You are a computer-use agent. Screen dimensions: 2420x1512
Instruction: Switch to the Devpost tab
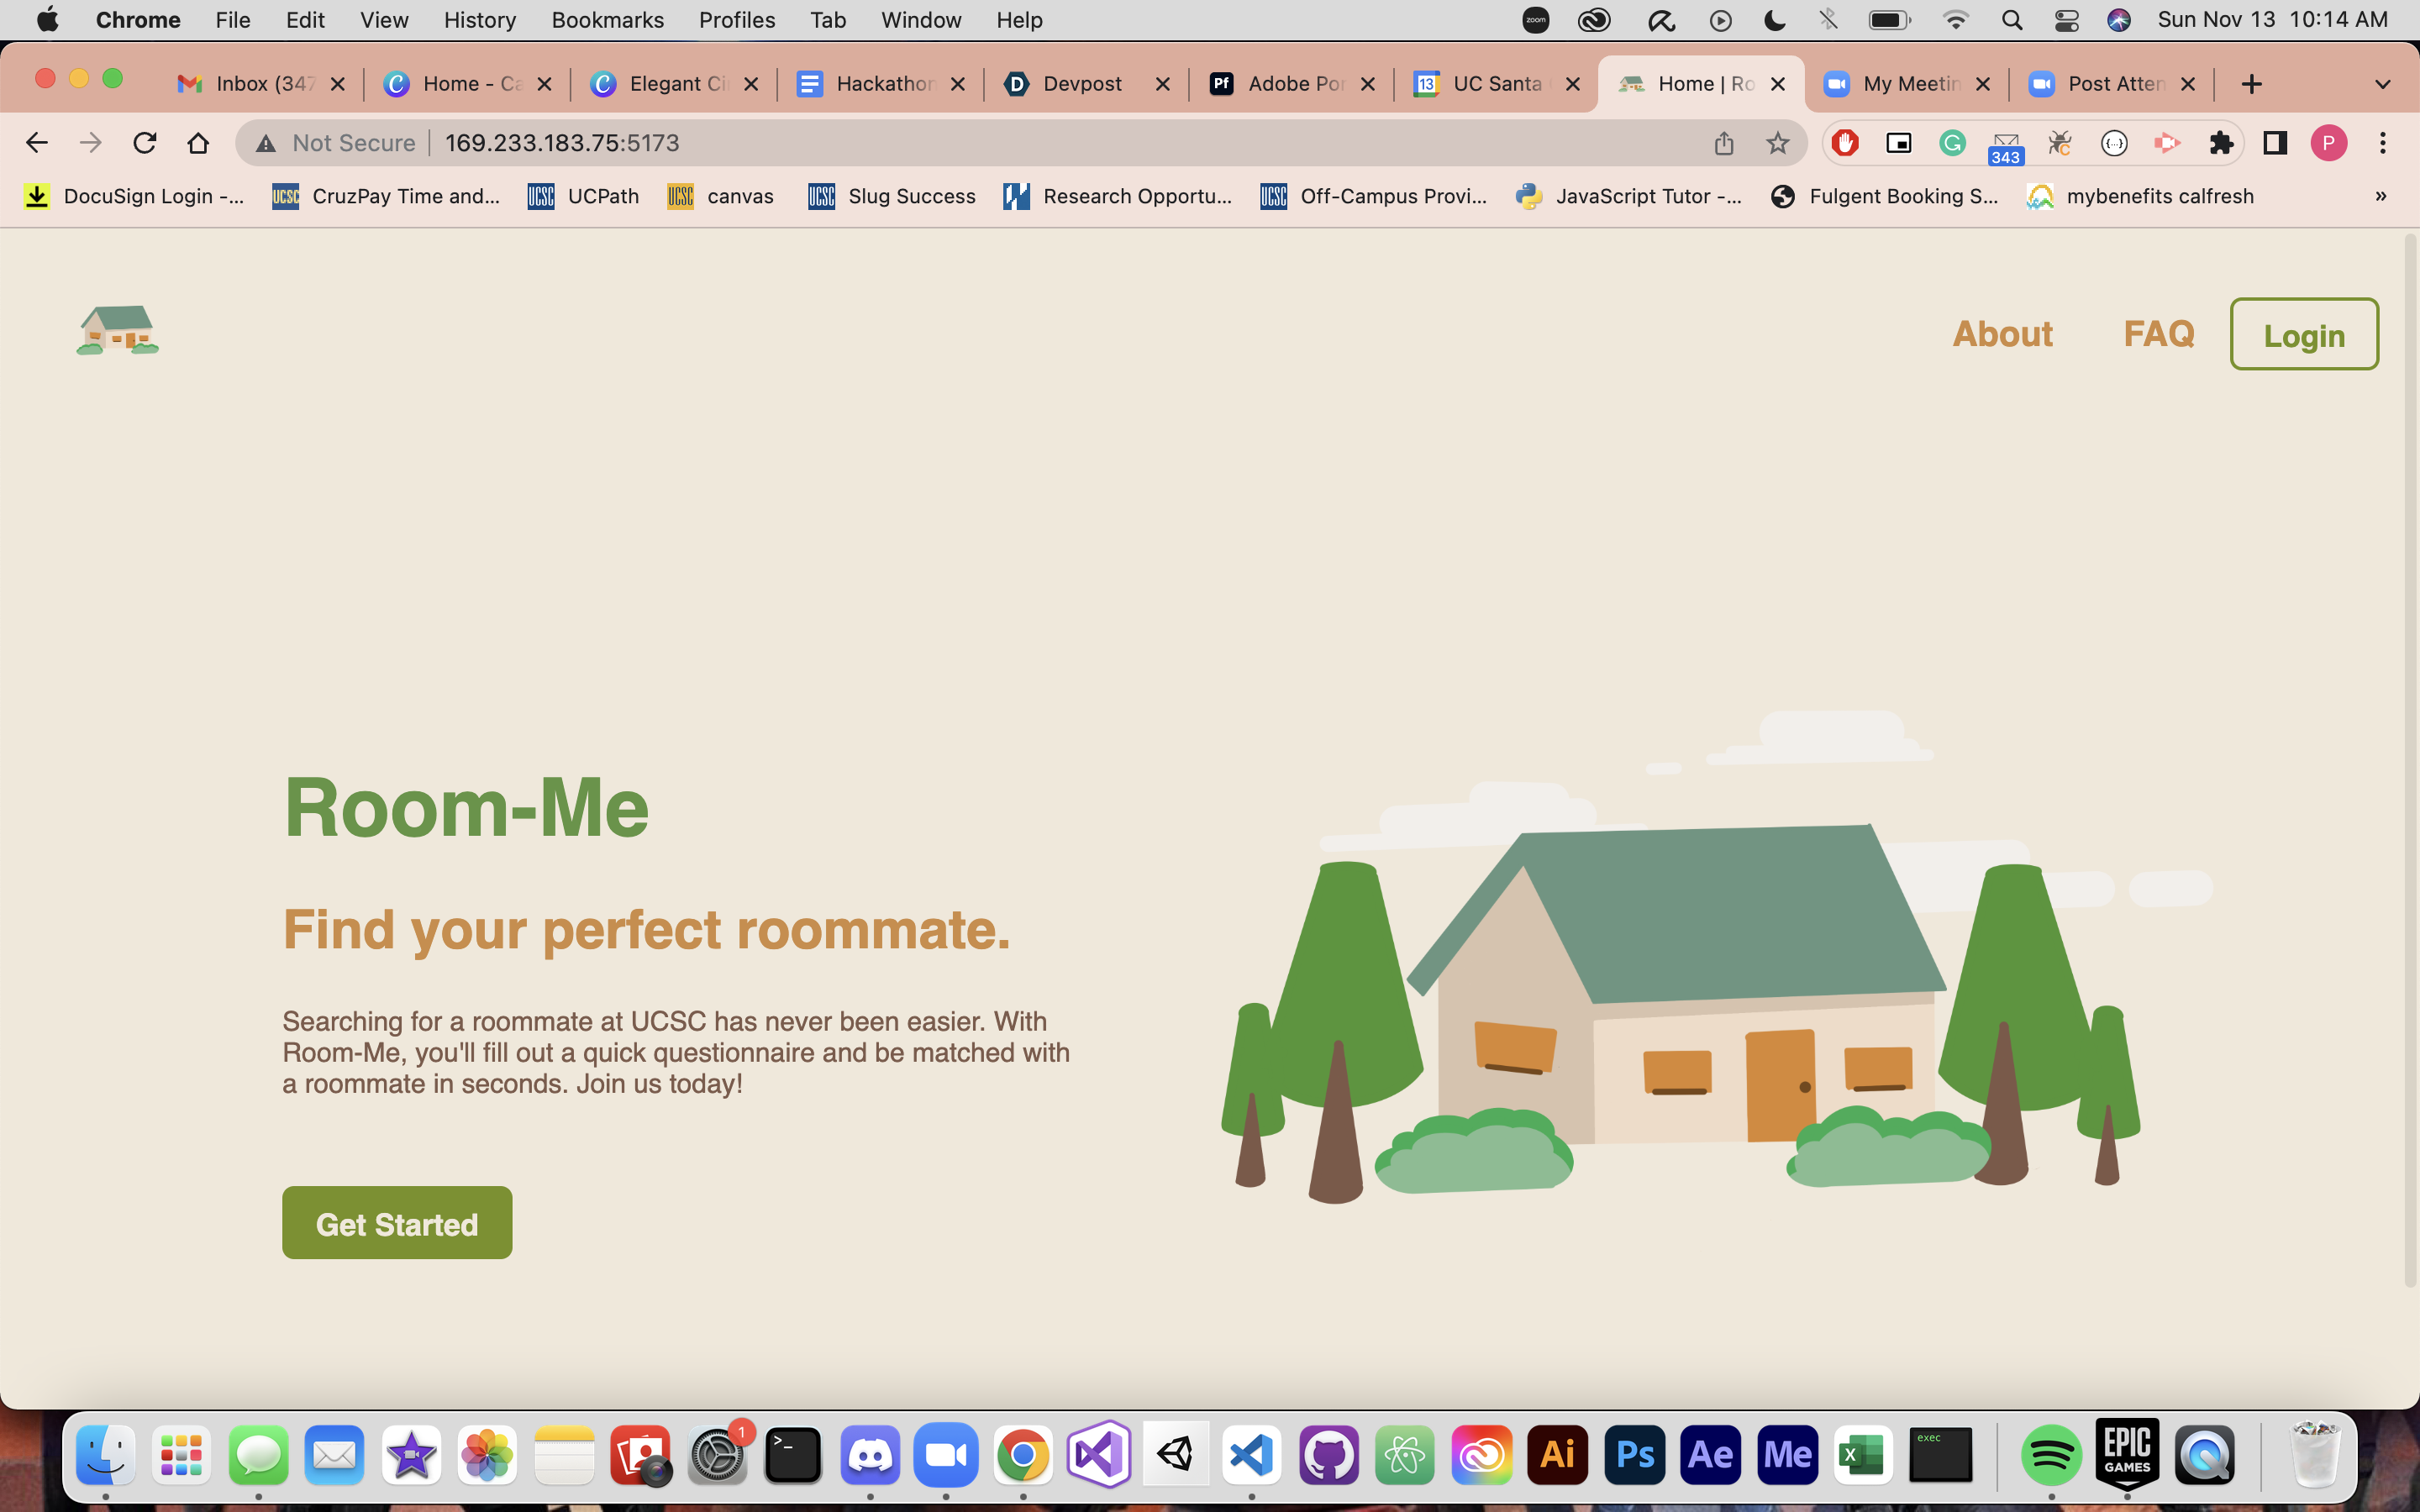point(1081,84)
